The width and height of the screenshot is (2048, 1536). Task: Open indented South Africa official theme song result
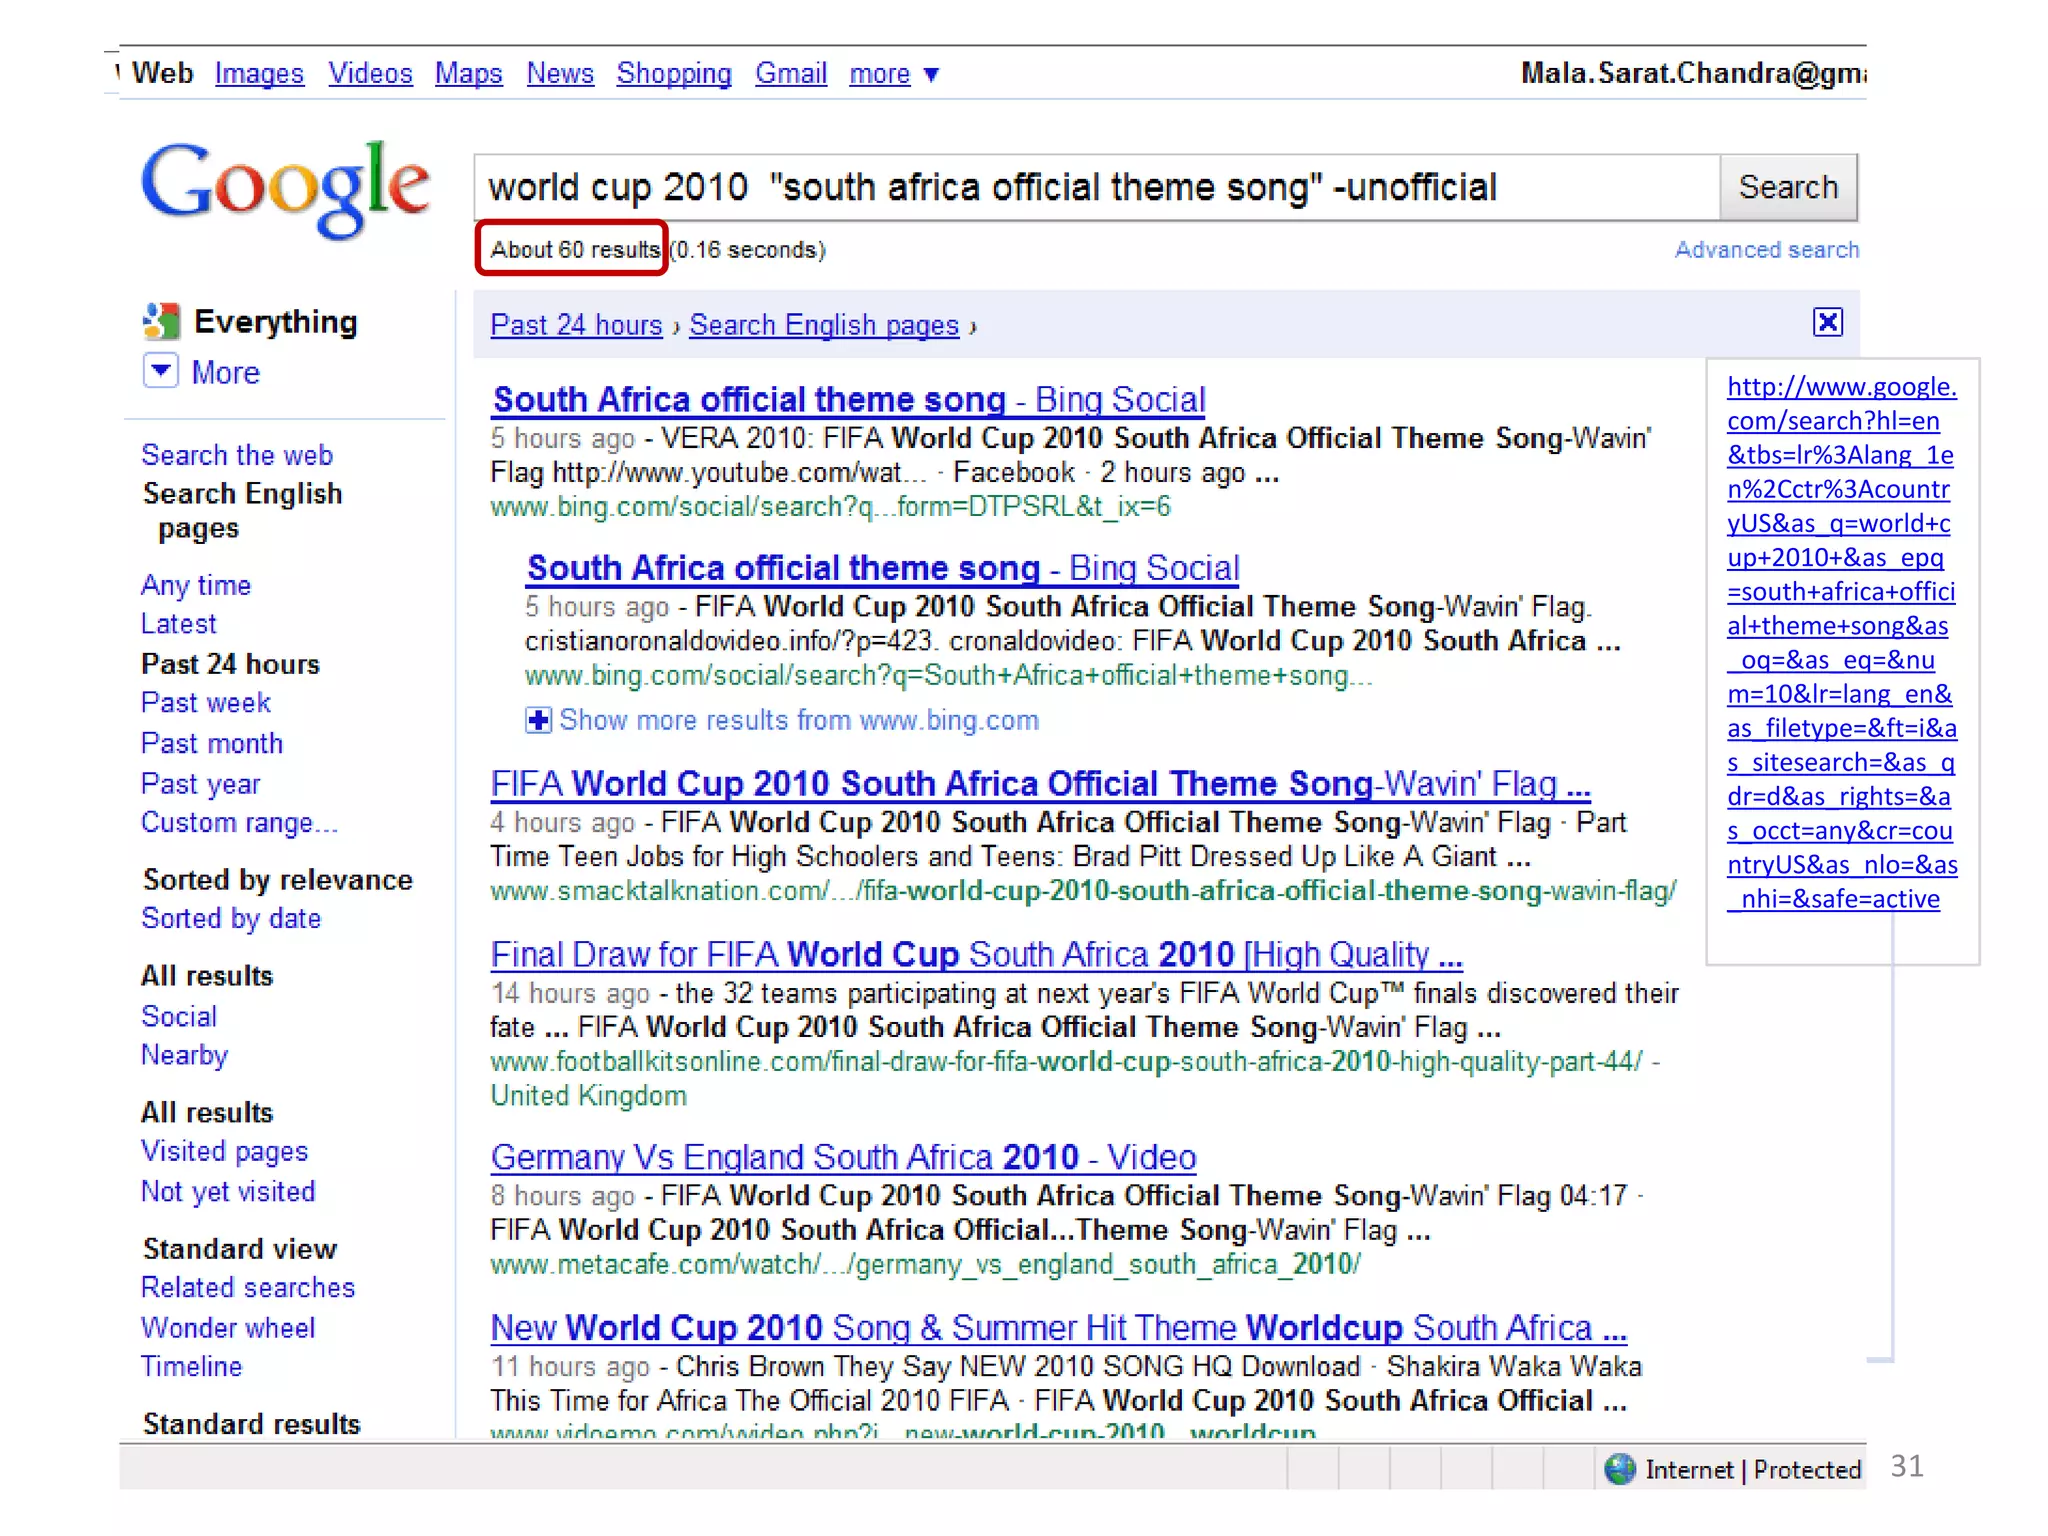click(883, 568)
